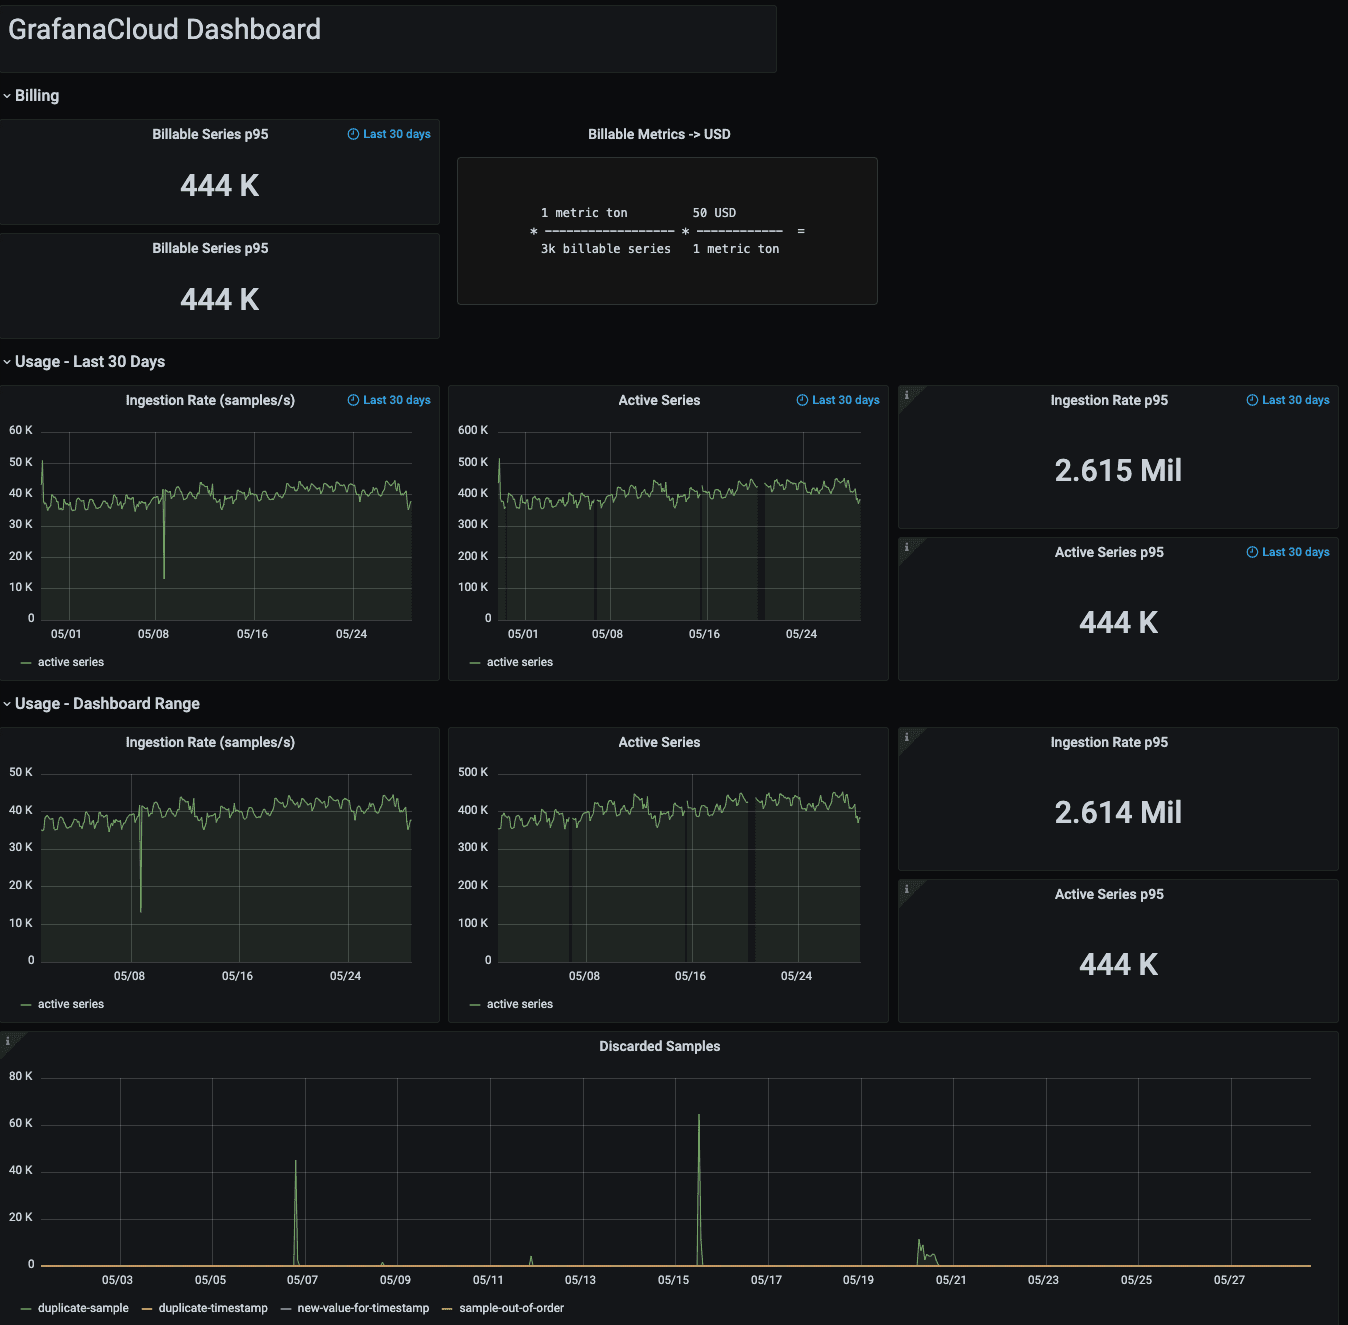This screenshot has height=1325, width=1348.
Task: Open Dashboard Range Active Series p95 title menu
Action: (x=1109, y=894)
